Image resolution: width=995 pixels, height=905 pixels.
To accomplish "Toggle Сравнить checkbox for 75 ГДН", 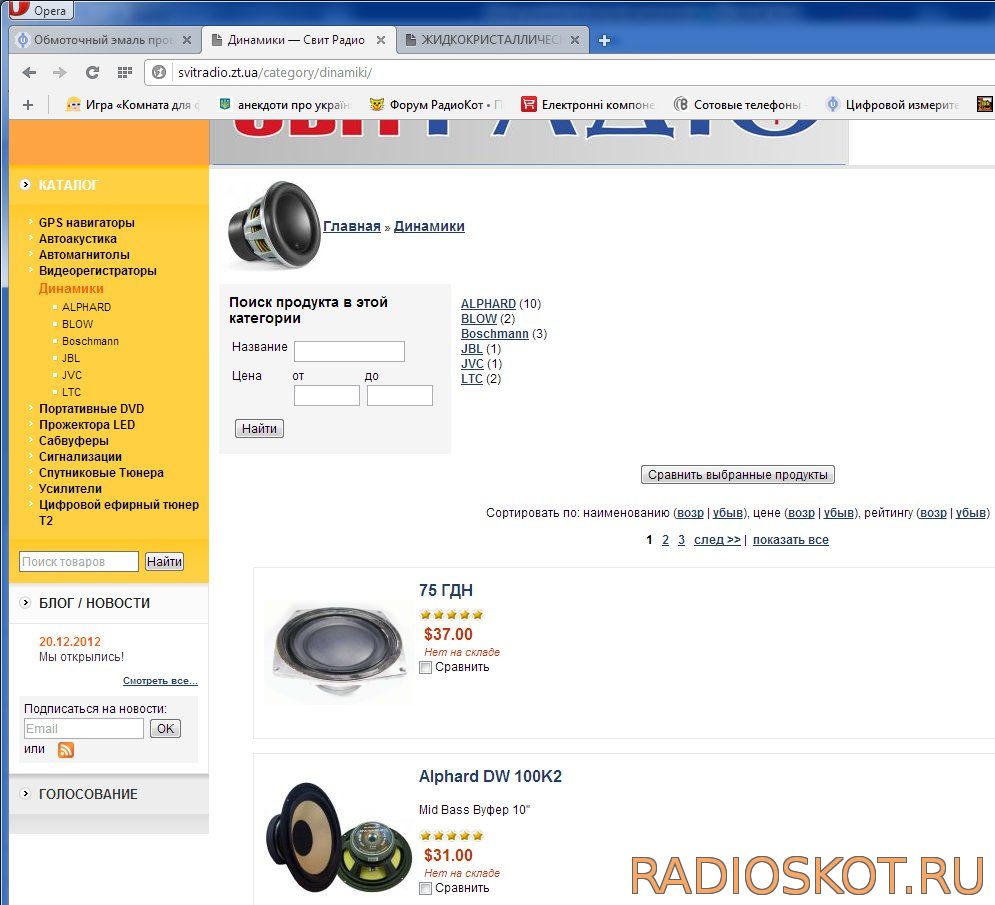I will coord(426,668).
